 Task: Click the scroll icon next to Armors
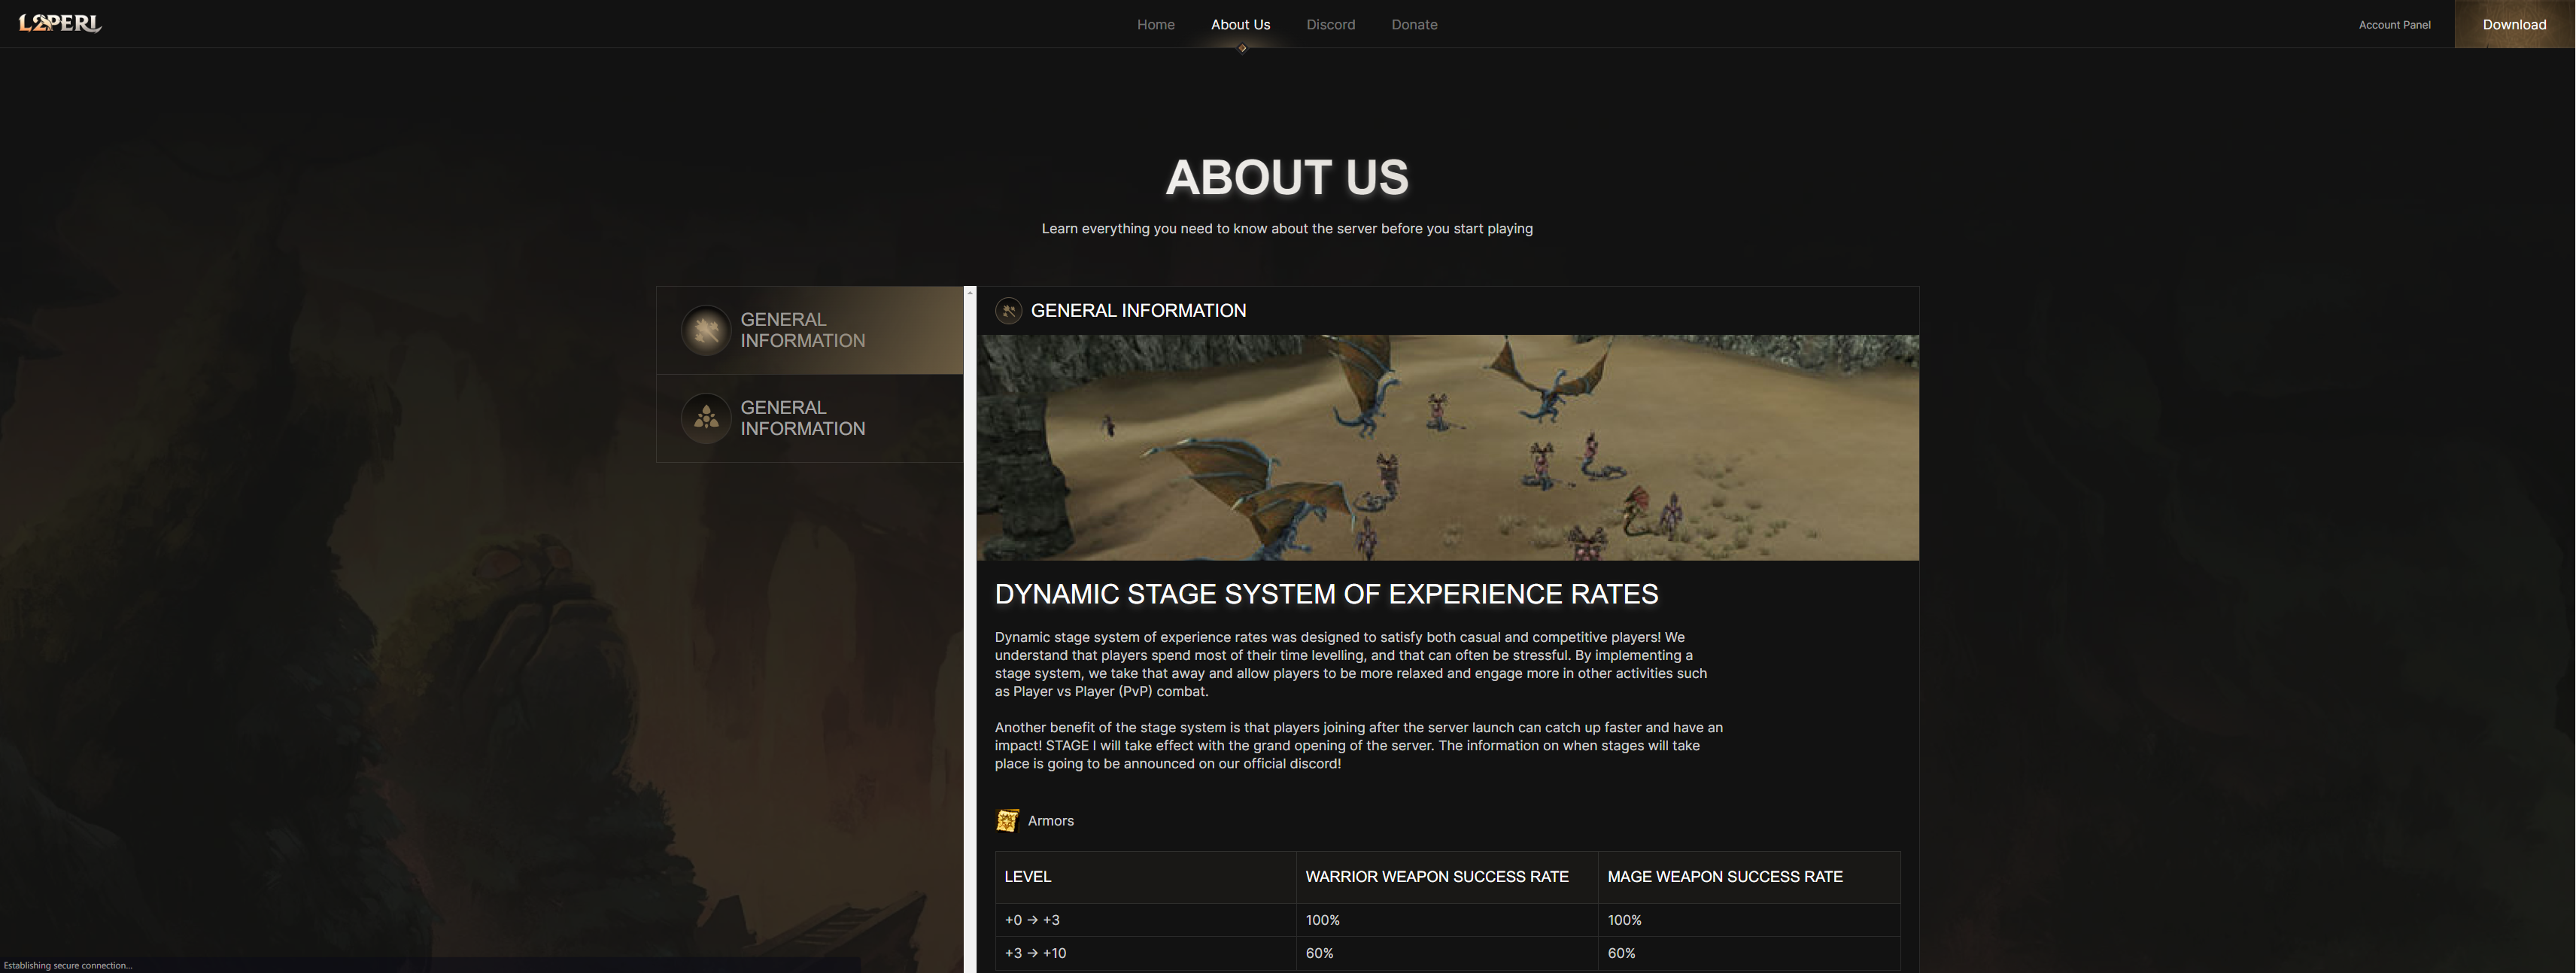click(1007, 821)
